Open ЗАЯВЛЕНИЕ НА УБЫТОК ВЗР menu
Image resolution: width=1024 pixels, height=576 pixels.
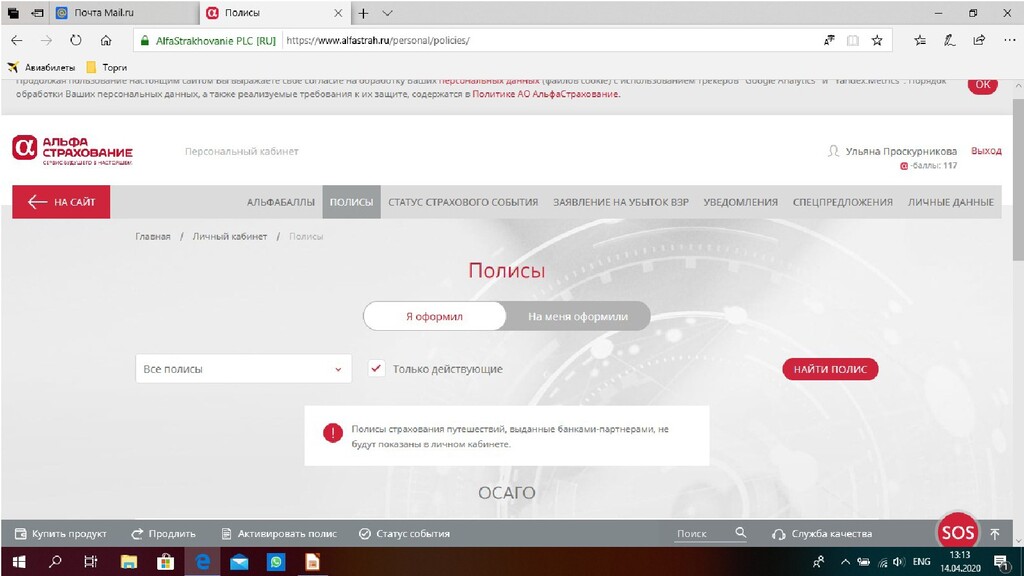click(621, 202)
